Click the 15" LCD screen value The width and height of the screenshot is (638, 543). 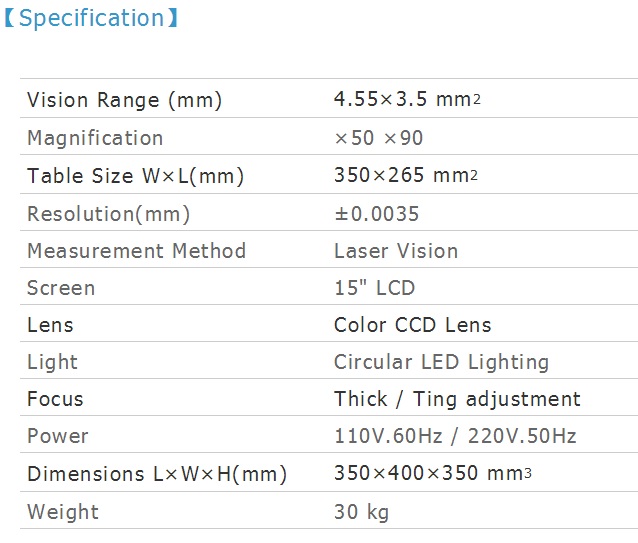click(374, 288)
